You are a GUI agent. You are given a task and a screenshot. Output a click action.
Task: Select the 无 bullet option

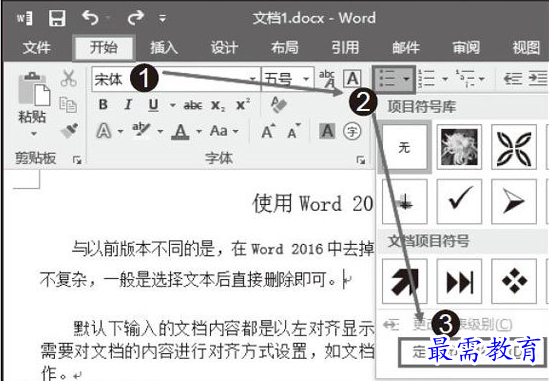pyautogui.click(x=405, y=147)
